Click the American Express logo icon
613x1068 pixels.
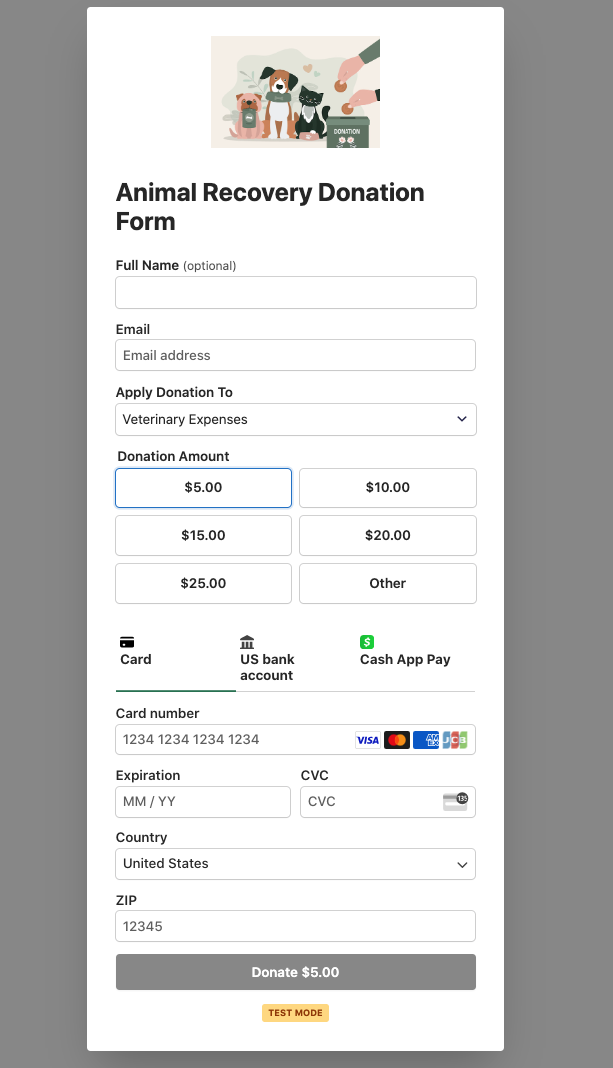426,740
